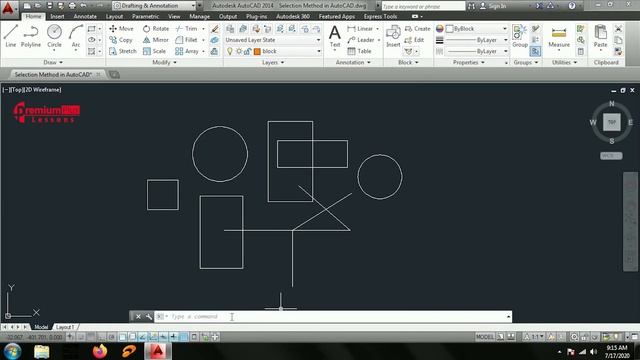Choose the Linear dimension tool
640x360 pixels.
click(x=360, y=29)
